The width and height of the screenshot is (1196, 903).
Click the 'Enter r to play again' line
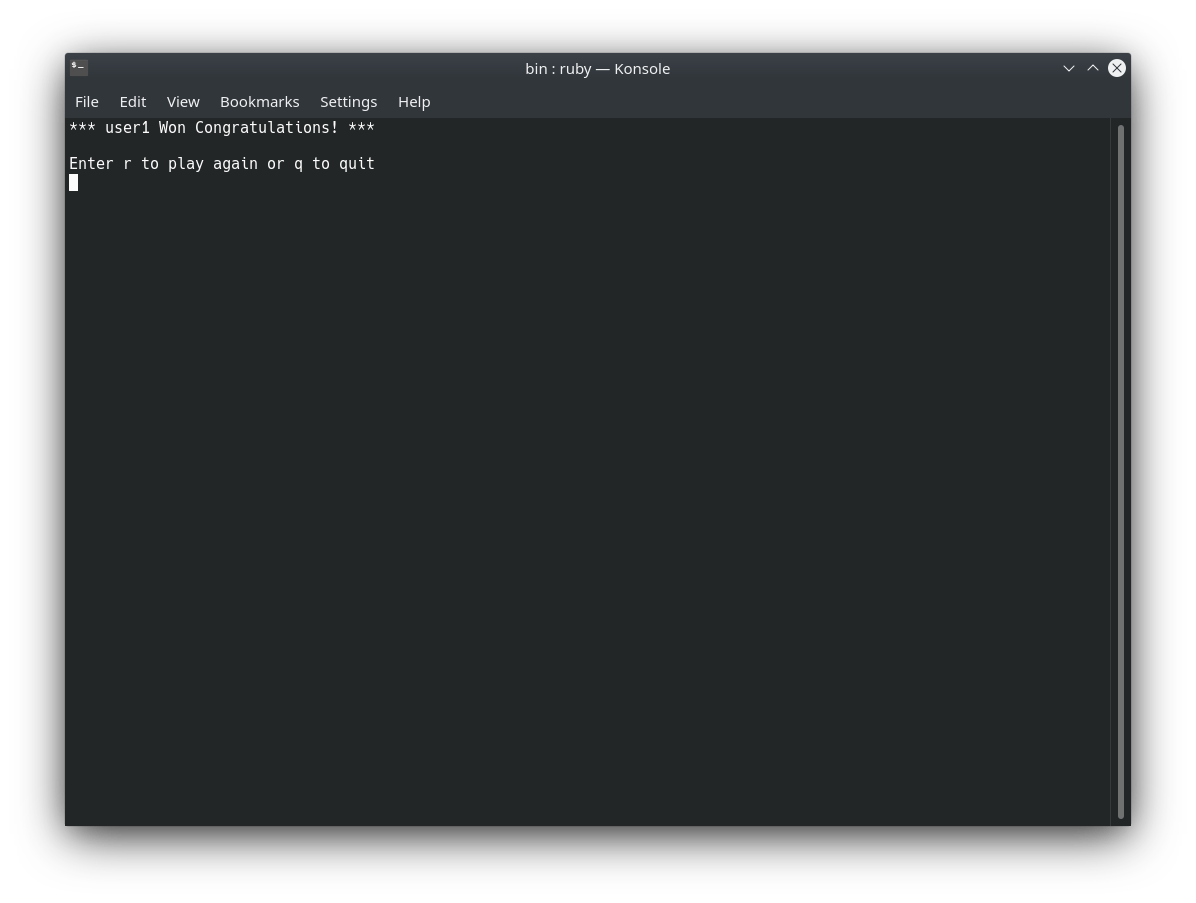222,163
